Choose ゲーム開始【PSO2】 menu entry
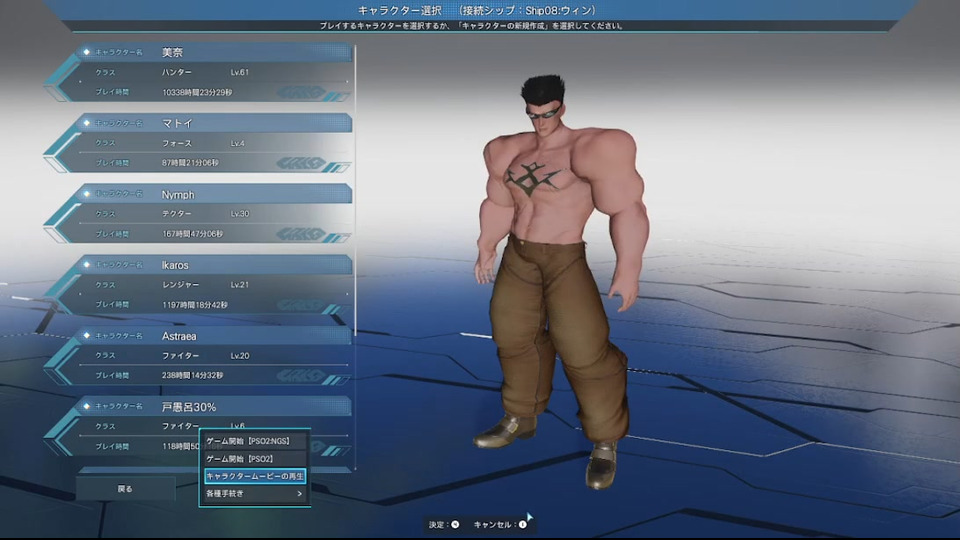This screenshot has width=960, height=540. pos(255,459)
